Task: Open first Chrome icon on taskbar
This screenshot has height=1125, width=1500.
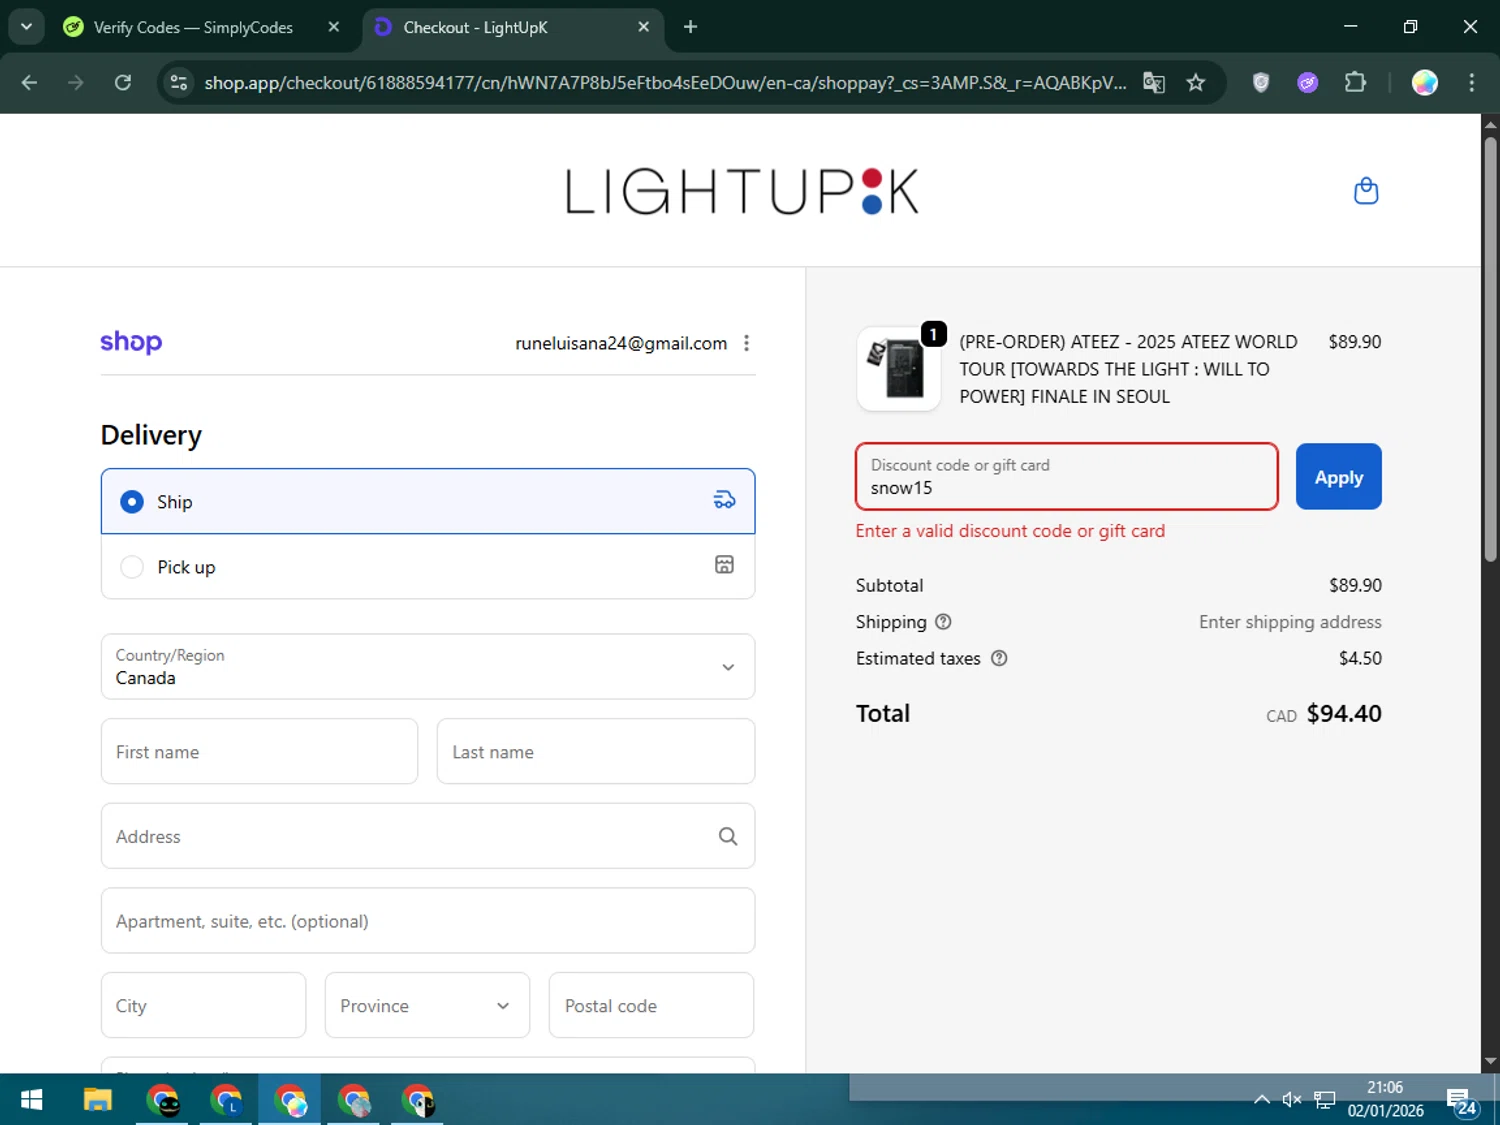Action: [x=162, y=1100]
